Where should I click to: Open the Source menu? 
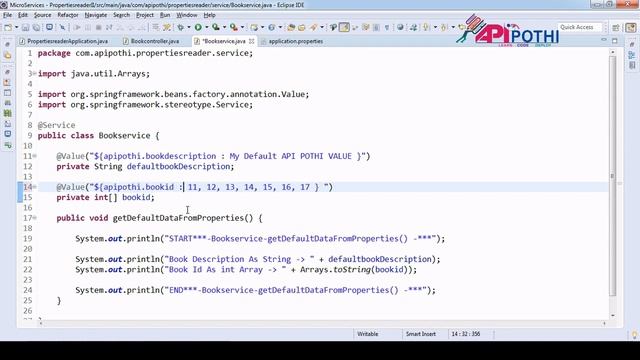pos(42,15)
